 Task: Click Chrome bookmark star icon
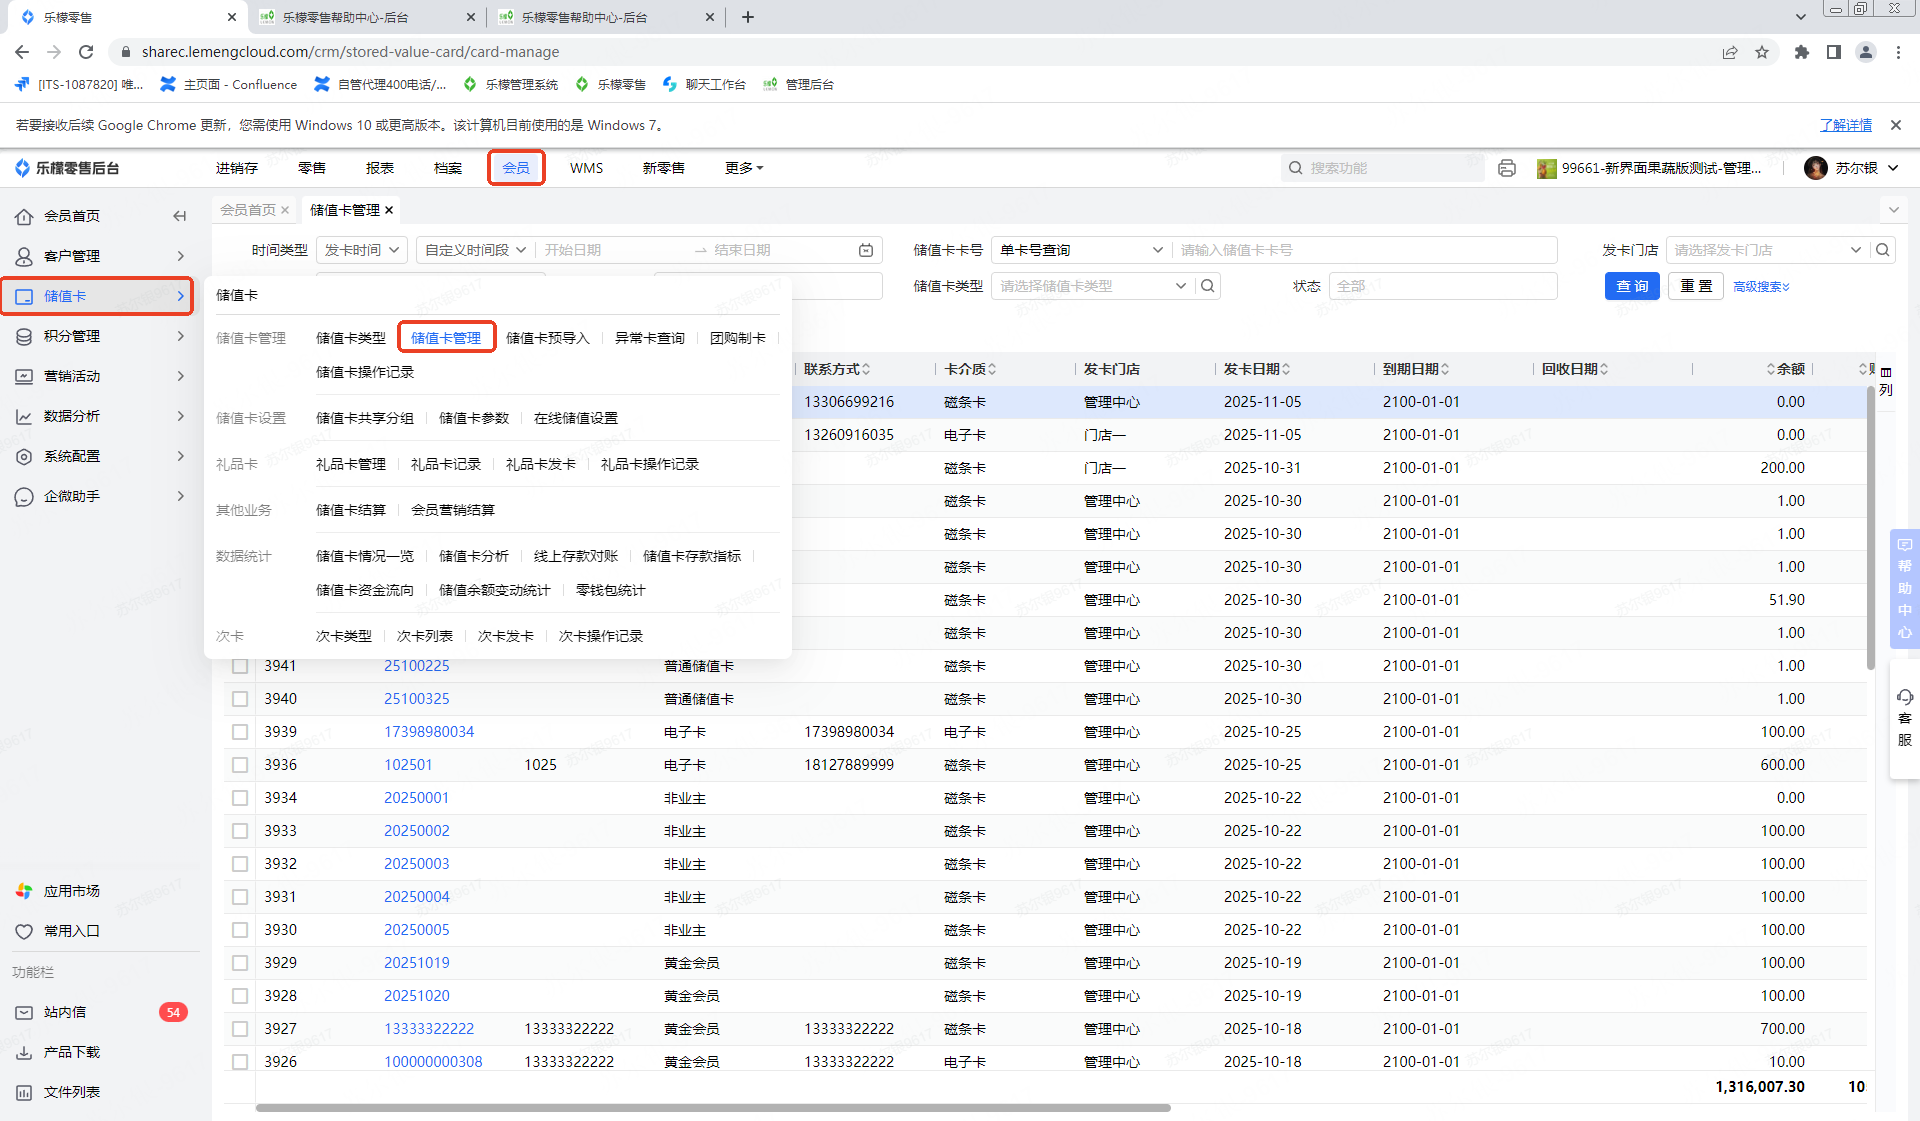pos(1762,52)
